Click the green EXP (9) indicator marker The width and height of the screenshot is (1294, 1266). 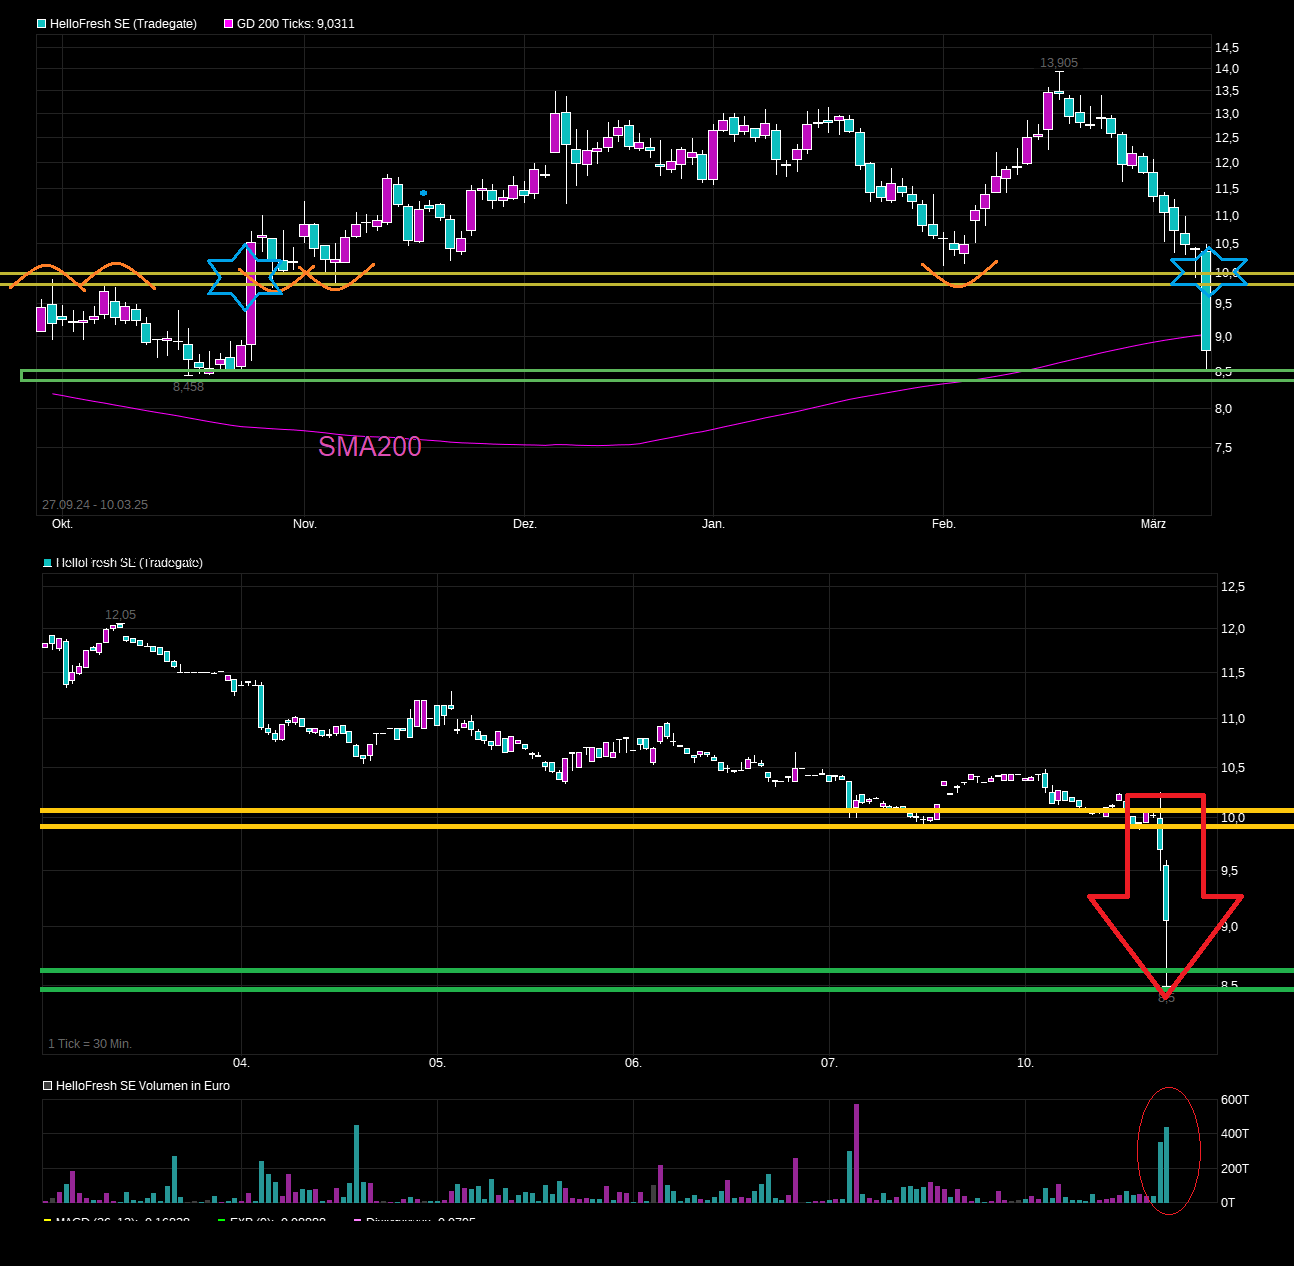click(x=219, y=1221)
